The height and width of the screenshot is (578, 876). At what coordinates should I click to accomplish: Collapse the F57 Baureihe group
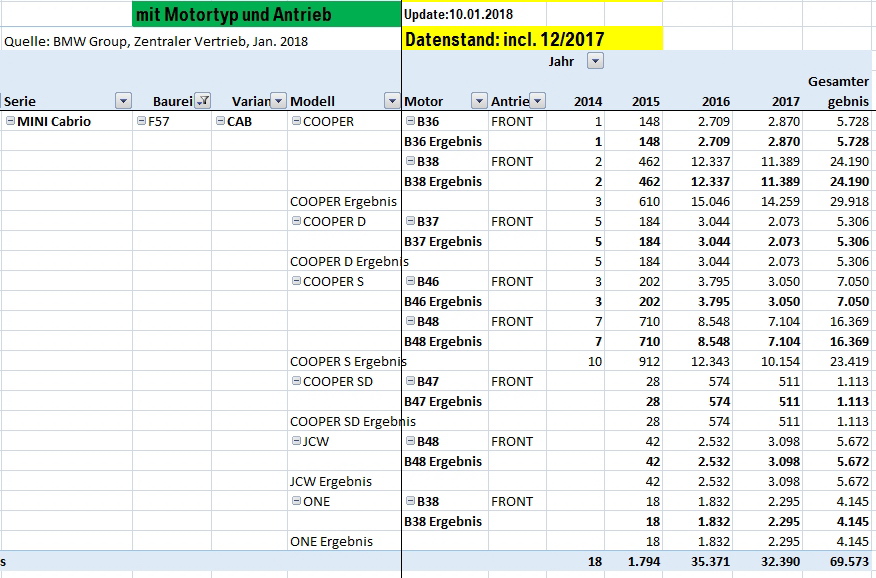(141, 121)
